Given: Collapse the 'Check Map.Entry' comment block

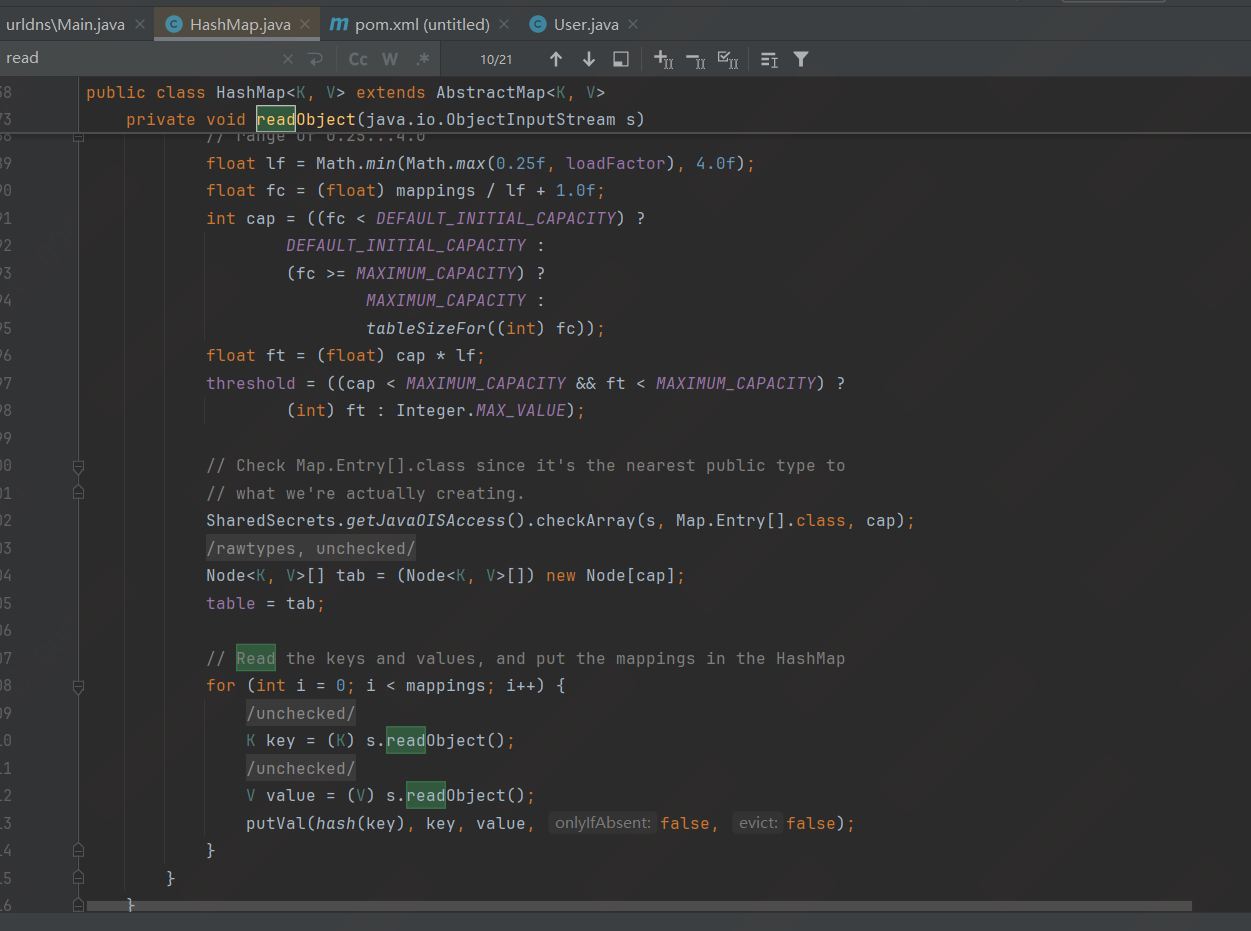Looking at the screenshot, I should click(x=78, y=466).
